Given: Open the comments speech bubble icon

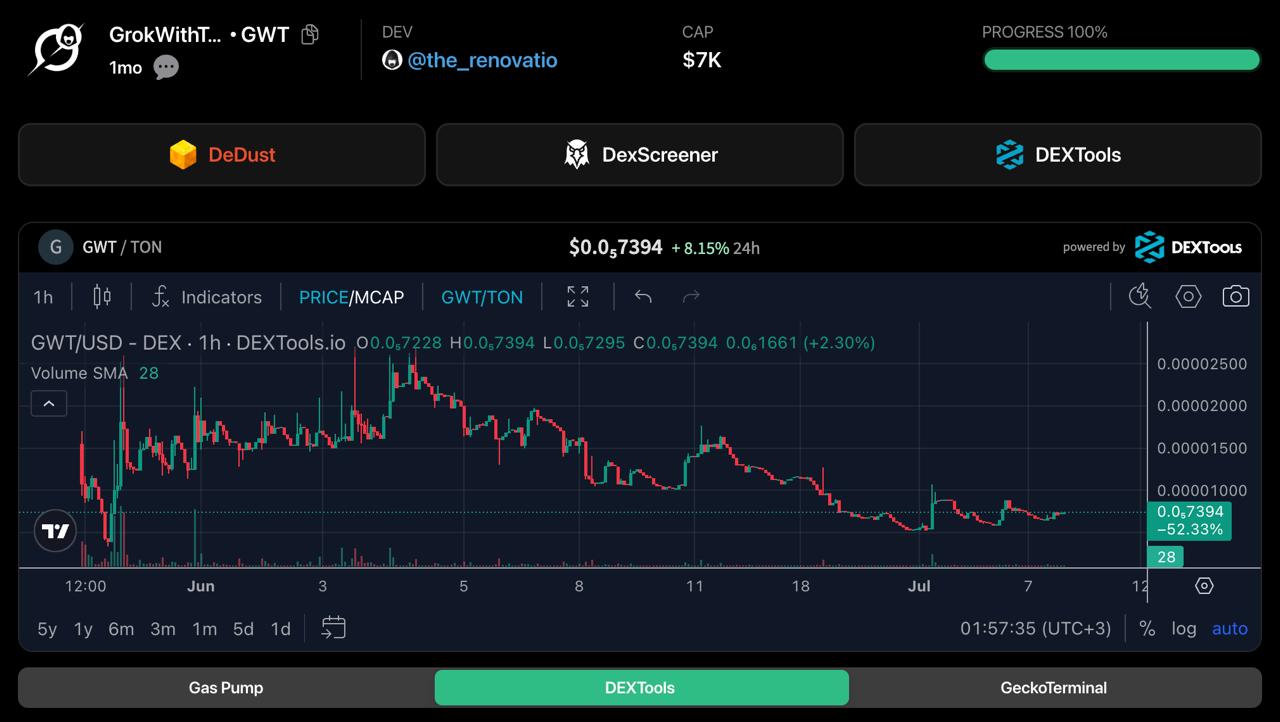Looking at the screenshot, I should pyautogui.click(x=166, y=67).
